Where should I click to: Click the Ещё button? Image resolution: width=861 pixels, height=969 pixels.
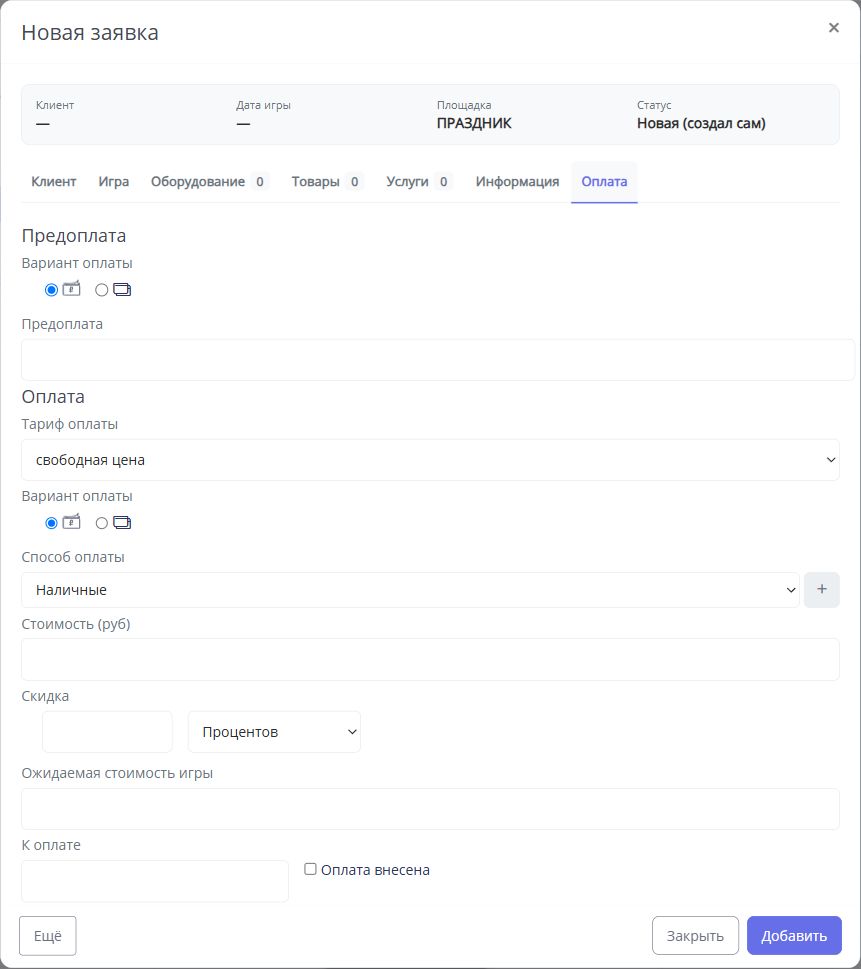click(48, 936)
